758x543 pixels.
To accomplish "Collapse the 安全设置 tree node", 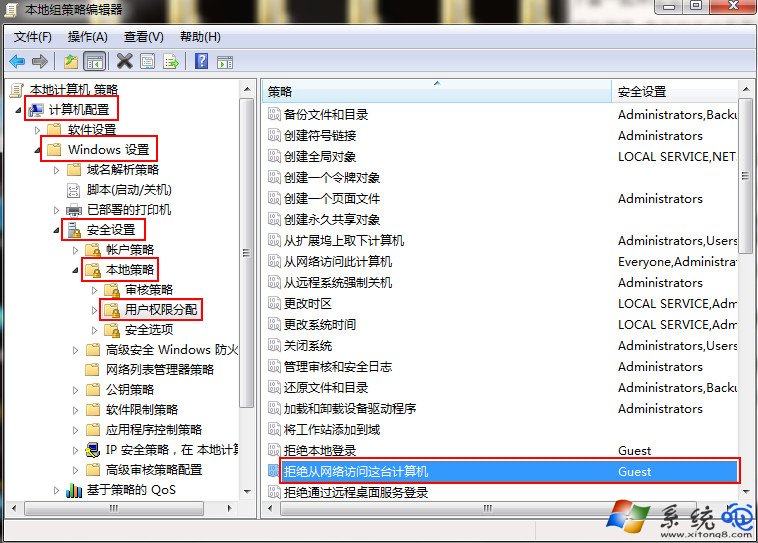I will point(57,231).
